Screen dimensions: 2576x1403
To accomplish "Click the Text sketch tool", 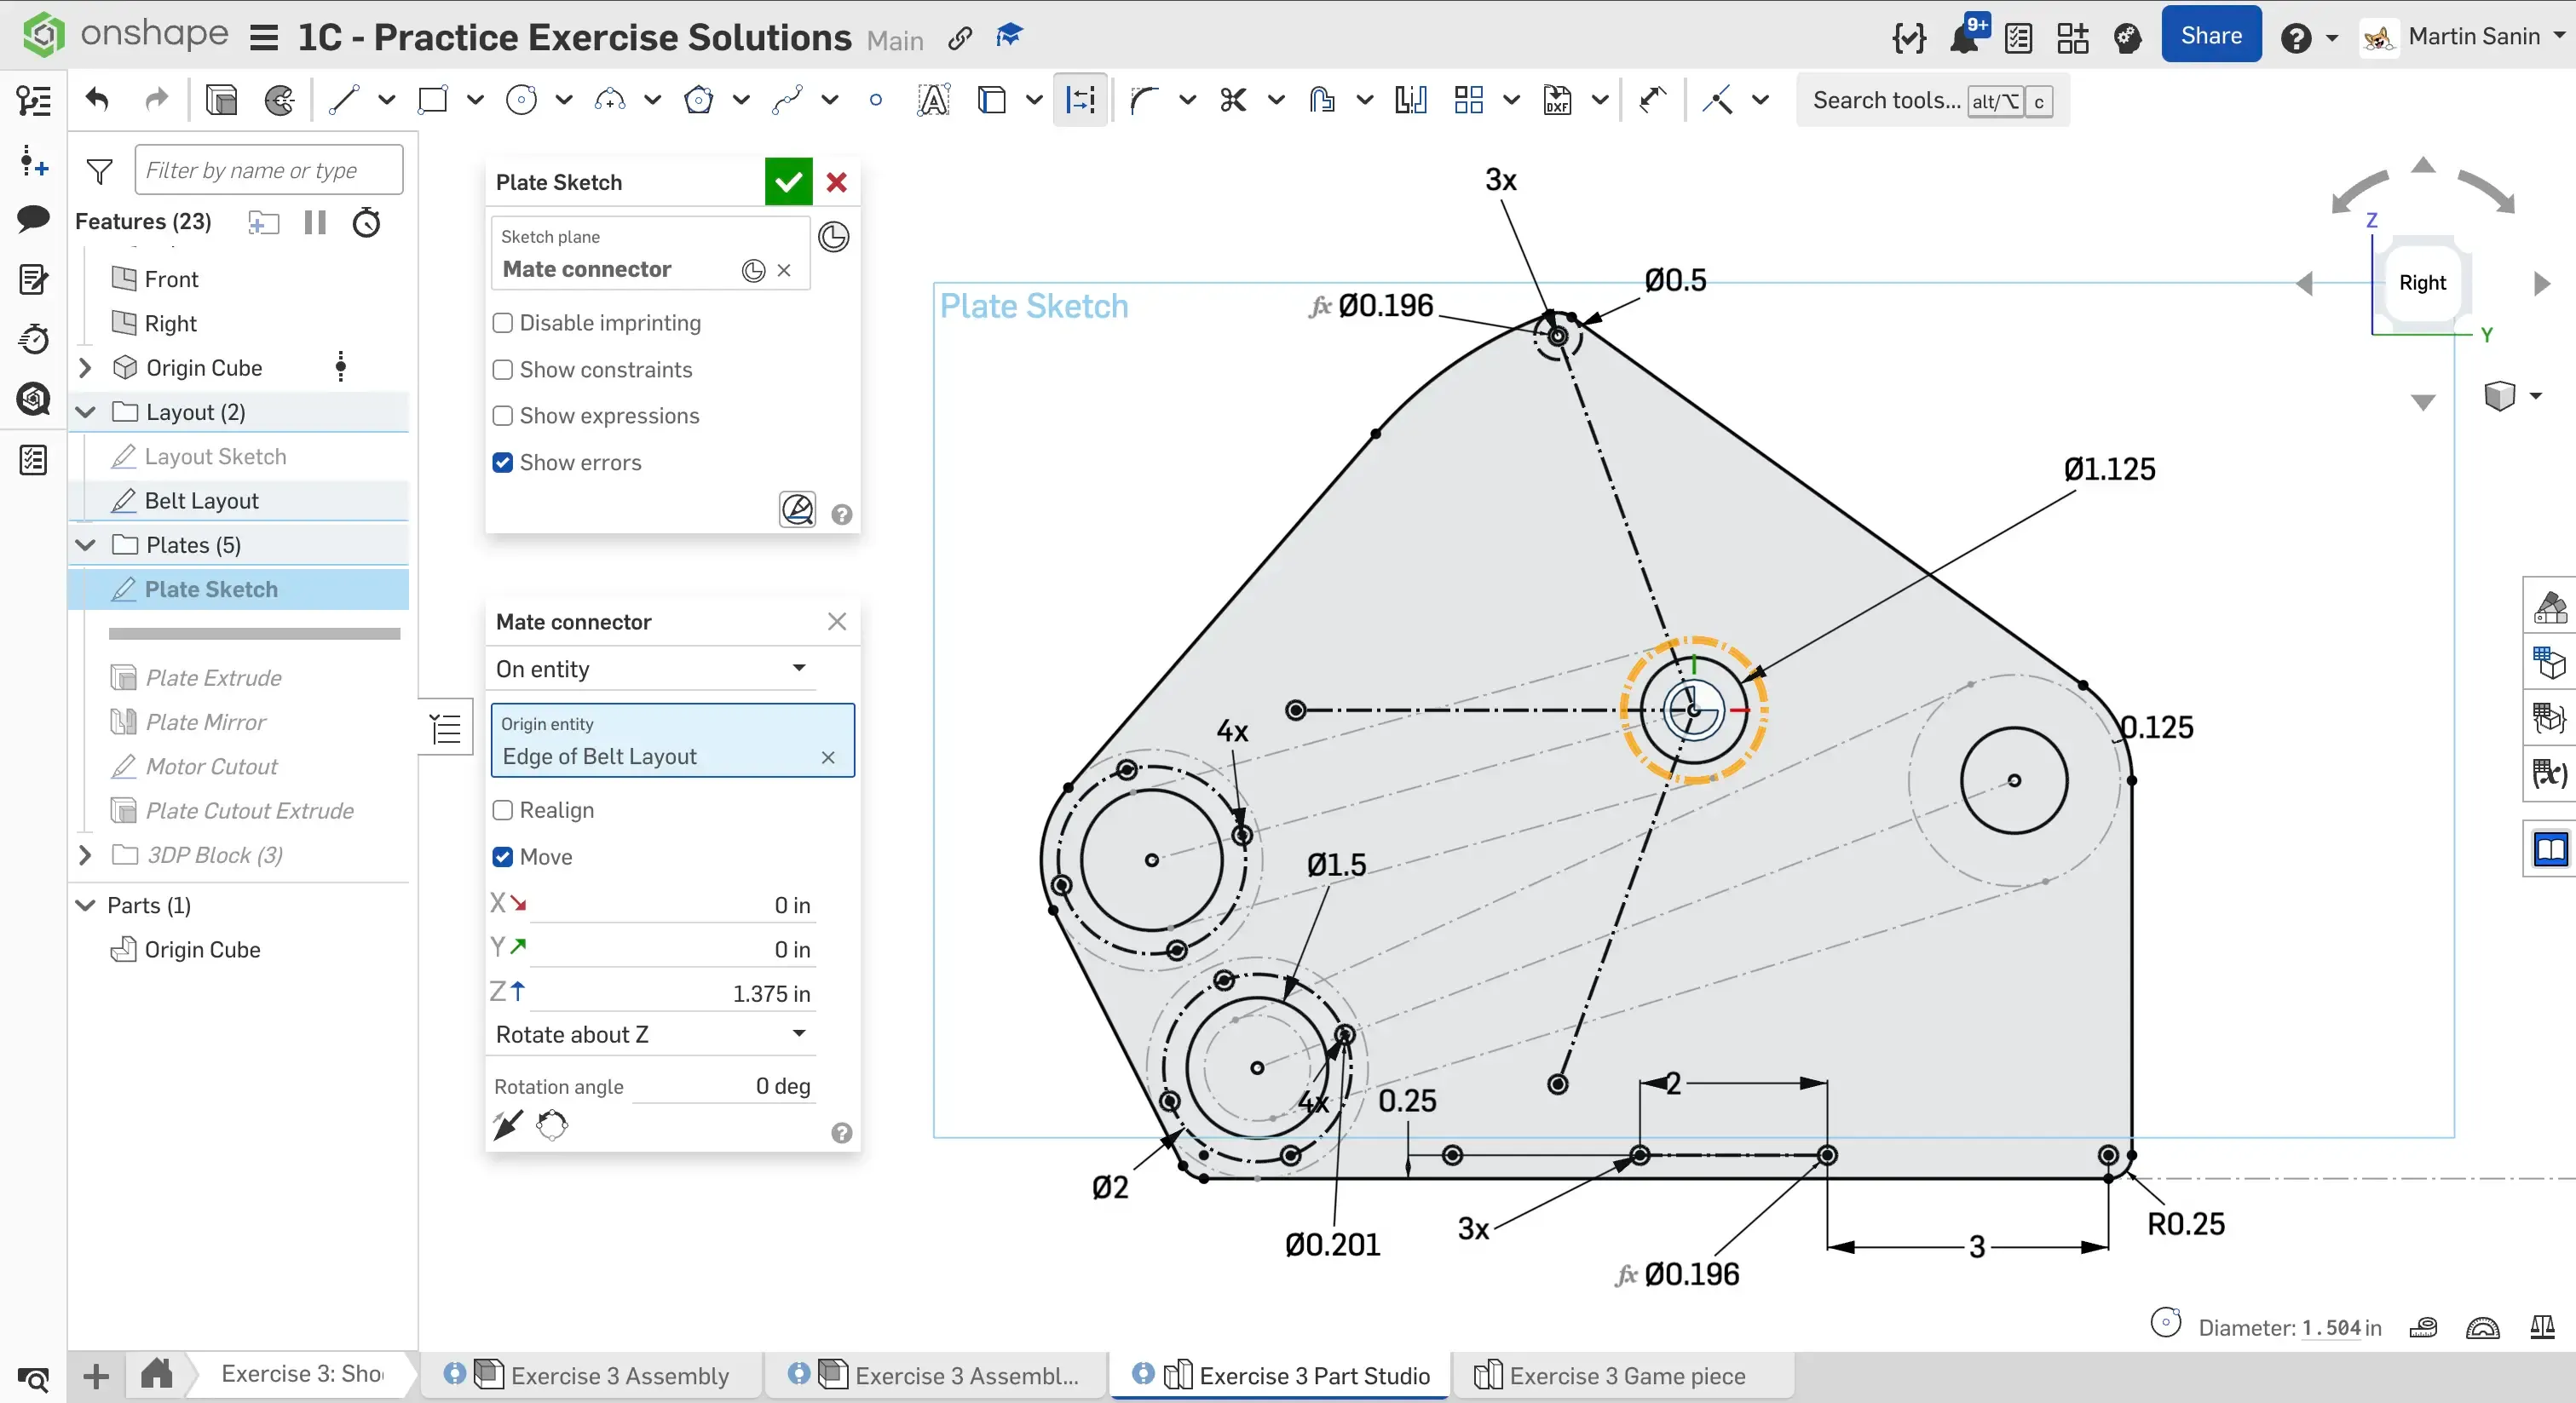I will click(x=932, y=100).
